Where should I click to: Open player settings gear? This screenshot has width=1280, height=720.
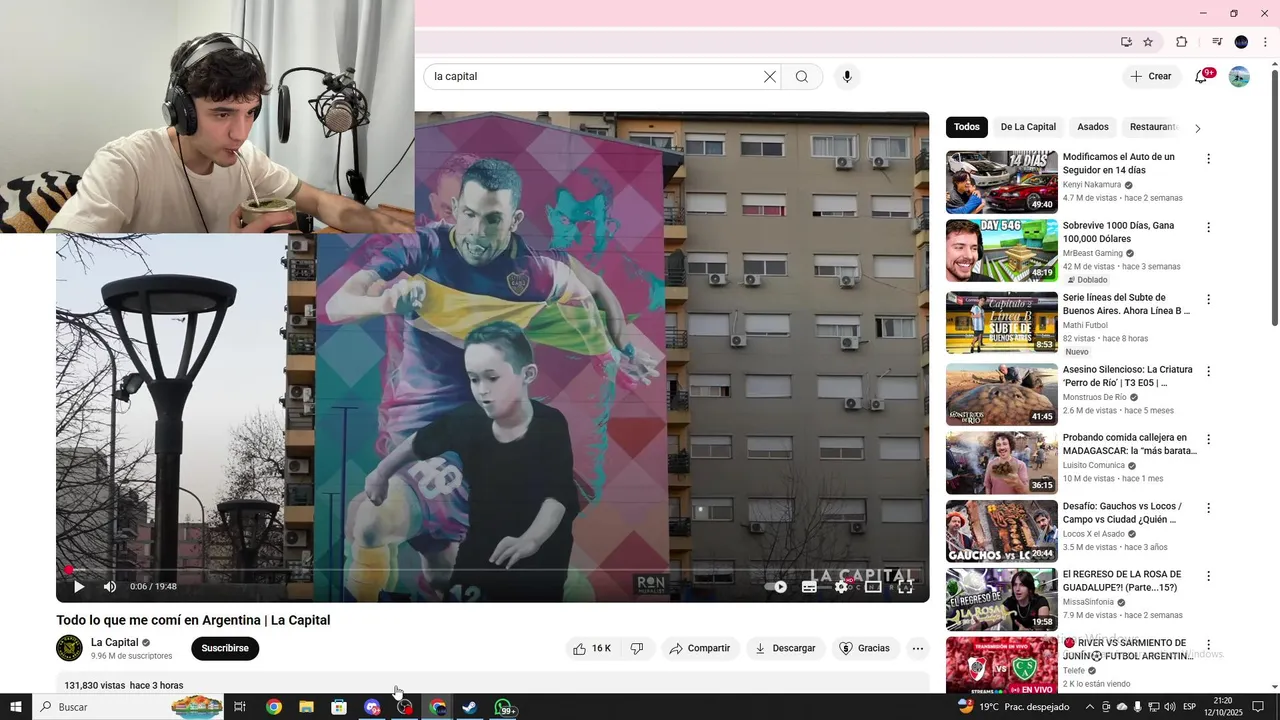[x=841, y=587]
